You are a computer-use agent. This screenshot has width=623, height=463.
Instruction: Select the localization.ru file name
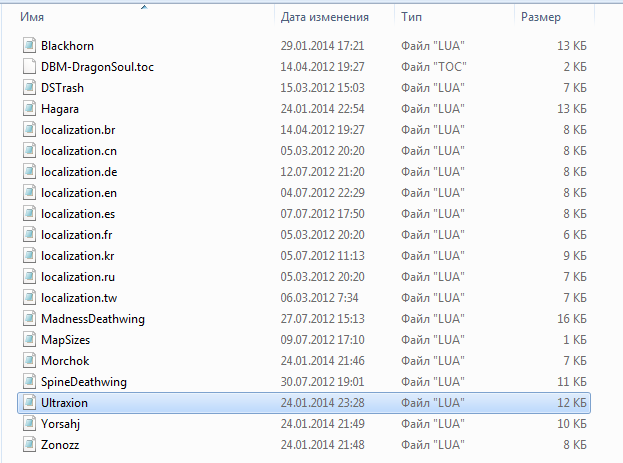click(x=78, y=277)
